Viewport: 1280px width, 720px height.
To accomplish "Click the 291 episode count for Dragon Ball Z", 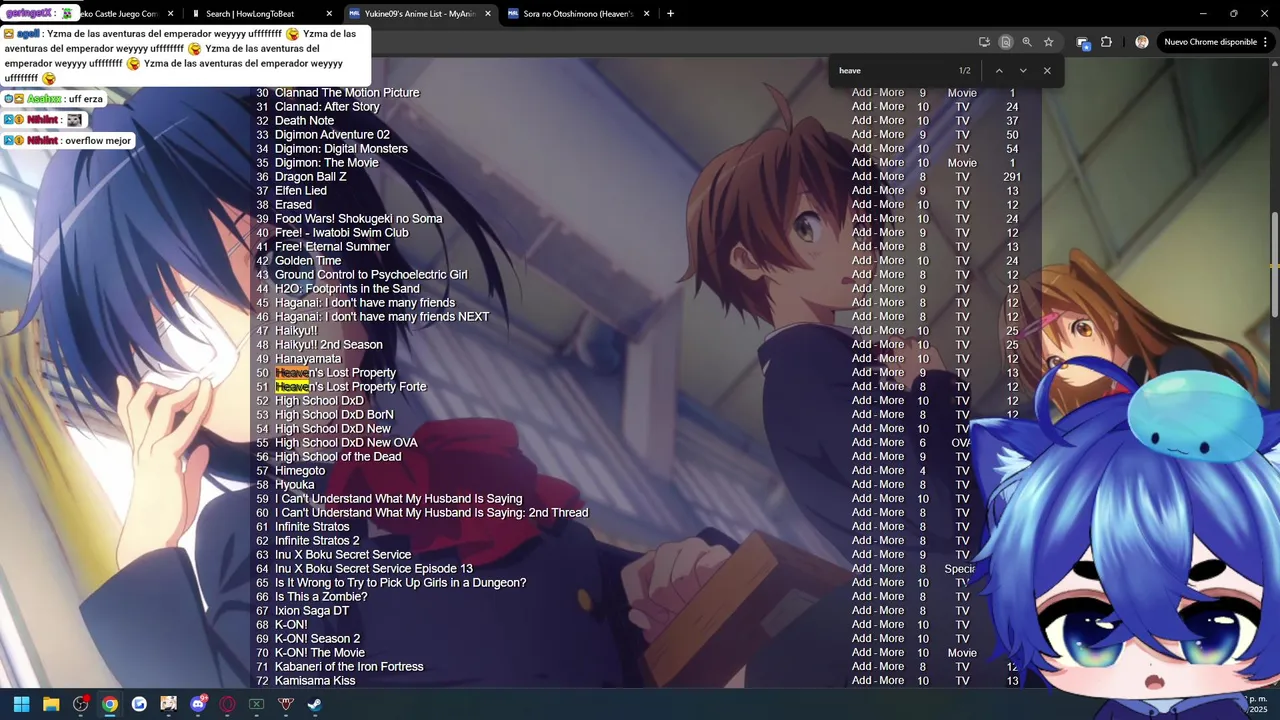I will click(1012, 177).
